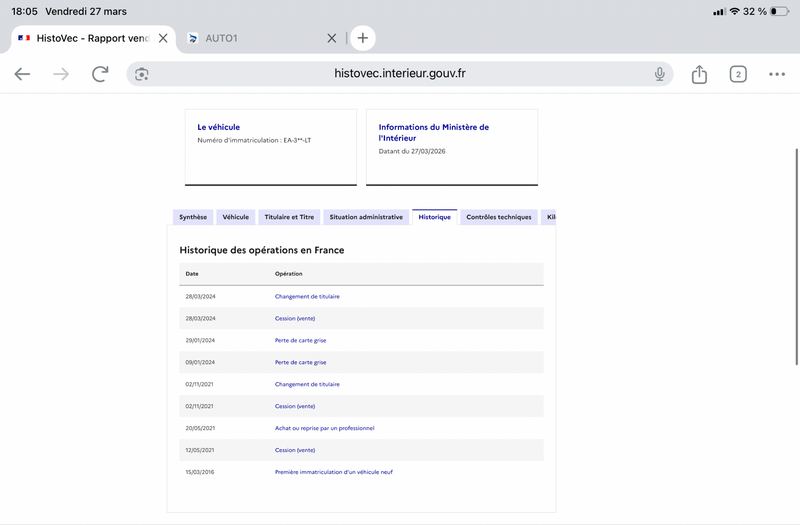800x525 pixels.
Task: Close the HistoVec tab
Action: [x=163, y=38]
